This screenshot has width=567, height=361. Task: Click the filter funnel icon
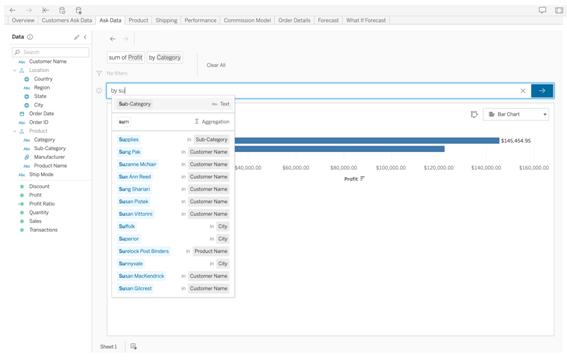(x=99, y=73)
